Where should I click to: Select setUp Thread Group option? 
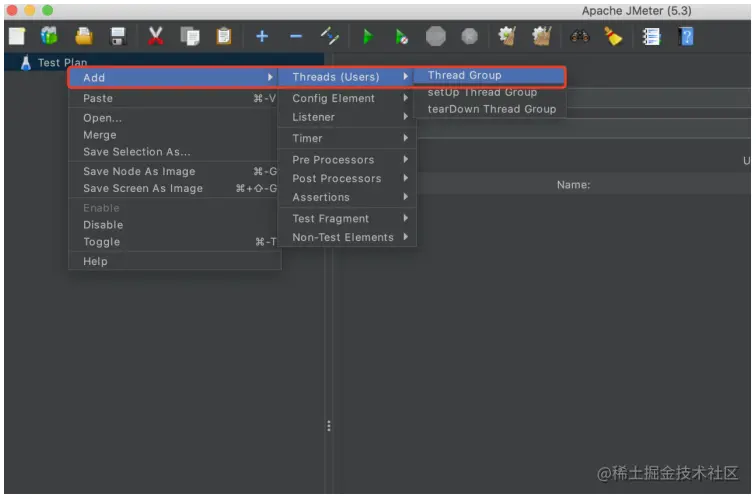point(490,92)
